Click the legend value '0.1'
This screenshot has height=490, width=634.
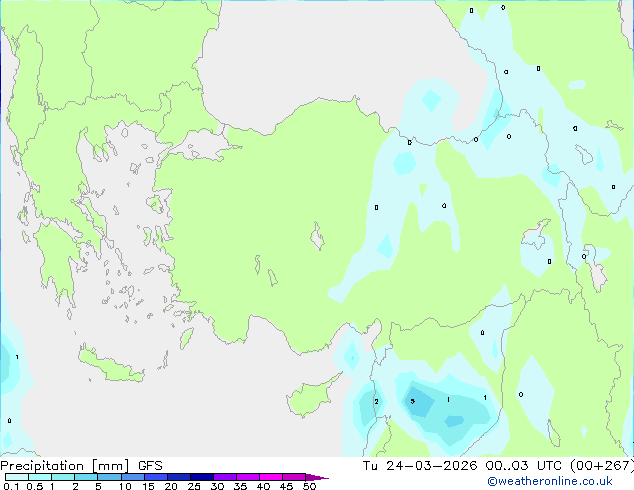coord(11,486)
